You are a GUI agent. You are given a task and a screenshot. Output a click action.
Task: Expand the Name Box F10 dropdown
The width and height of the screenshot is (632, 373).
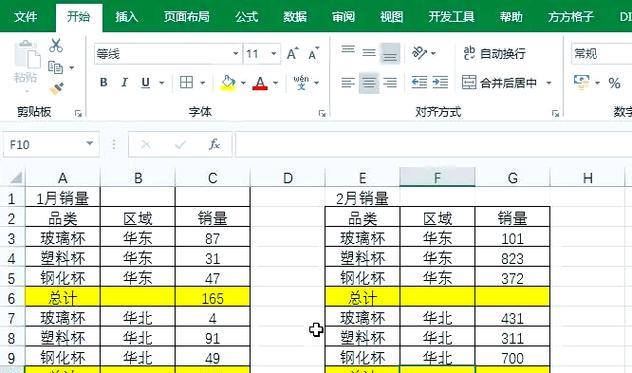pyautogui.click(x=89, y=144)
